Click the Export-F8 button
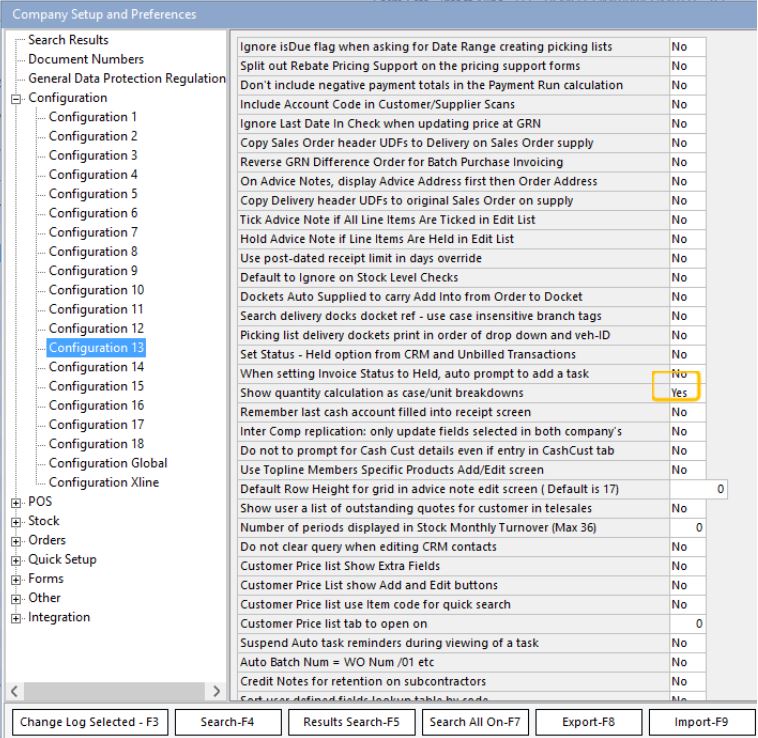The height and width of the screenshot is (738, 758). click(588, 722)
